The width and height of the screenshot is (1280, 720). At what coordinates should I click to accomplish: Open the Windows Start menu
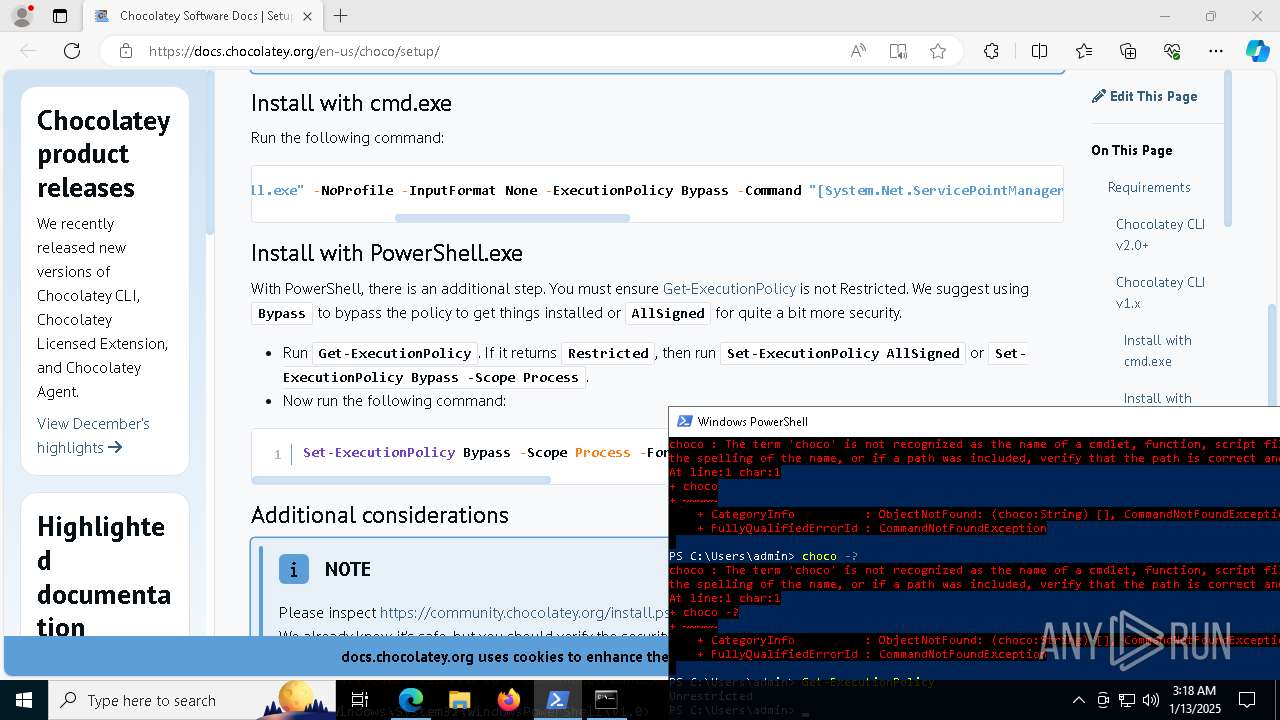[x=24, y=700]
